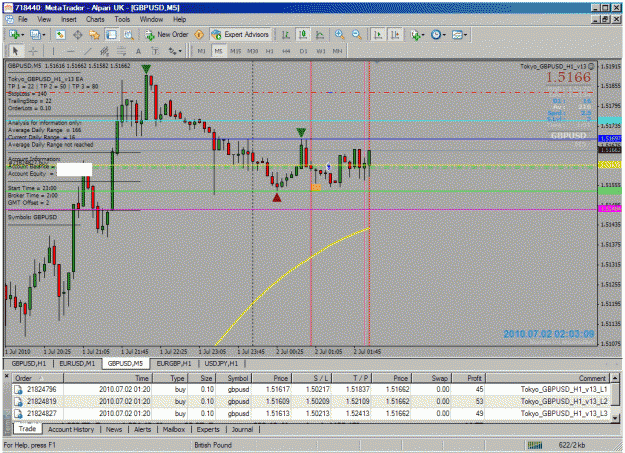Select order 21824819 row
625x453 pixels.
(311, 402)
